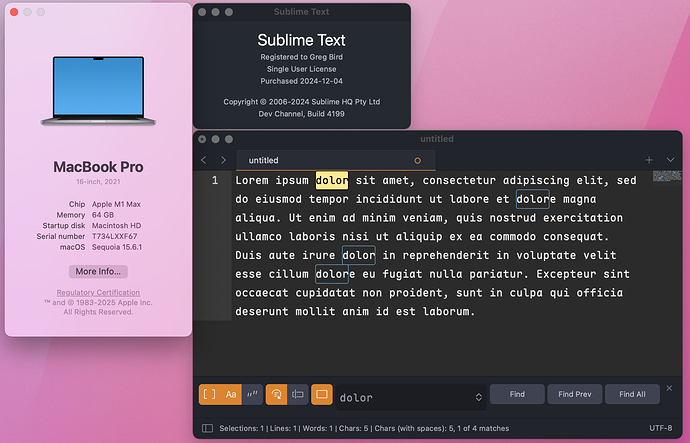Toggle the sidebar from status bar icon
This screenshot has width=690, height=443.
207,428
